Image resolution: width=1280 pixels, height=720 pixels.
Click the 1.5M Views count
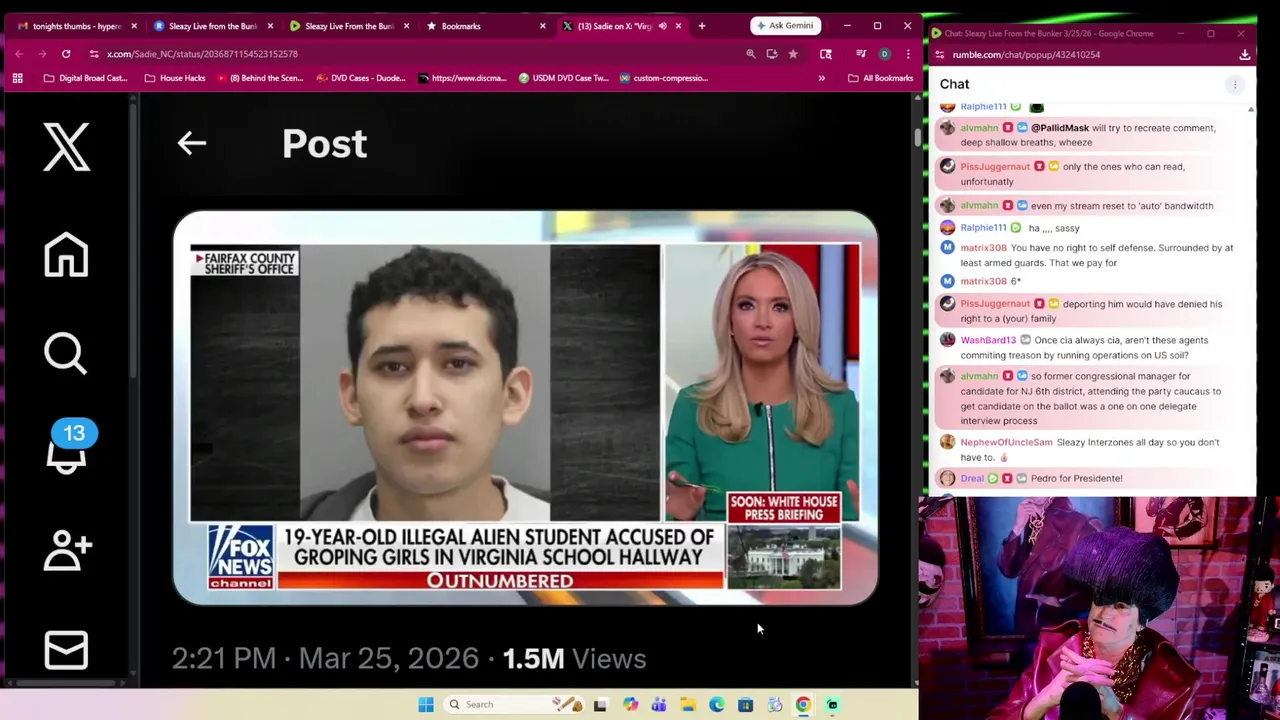pyautogui.click(x=574, y=659)
